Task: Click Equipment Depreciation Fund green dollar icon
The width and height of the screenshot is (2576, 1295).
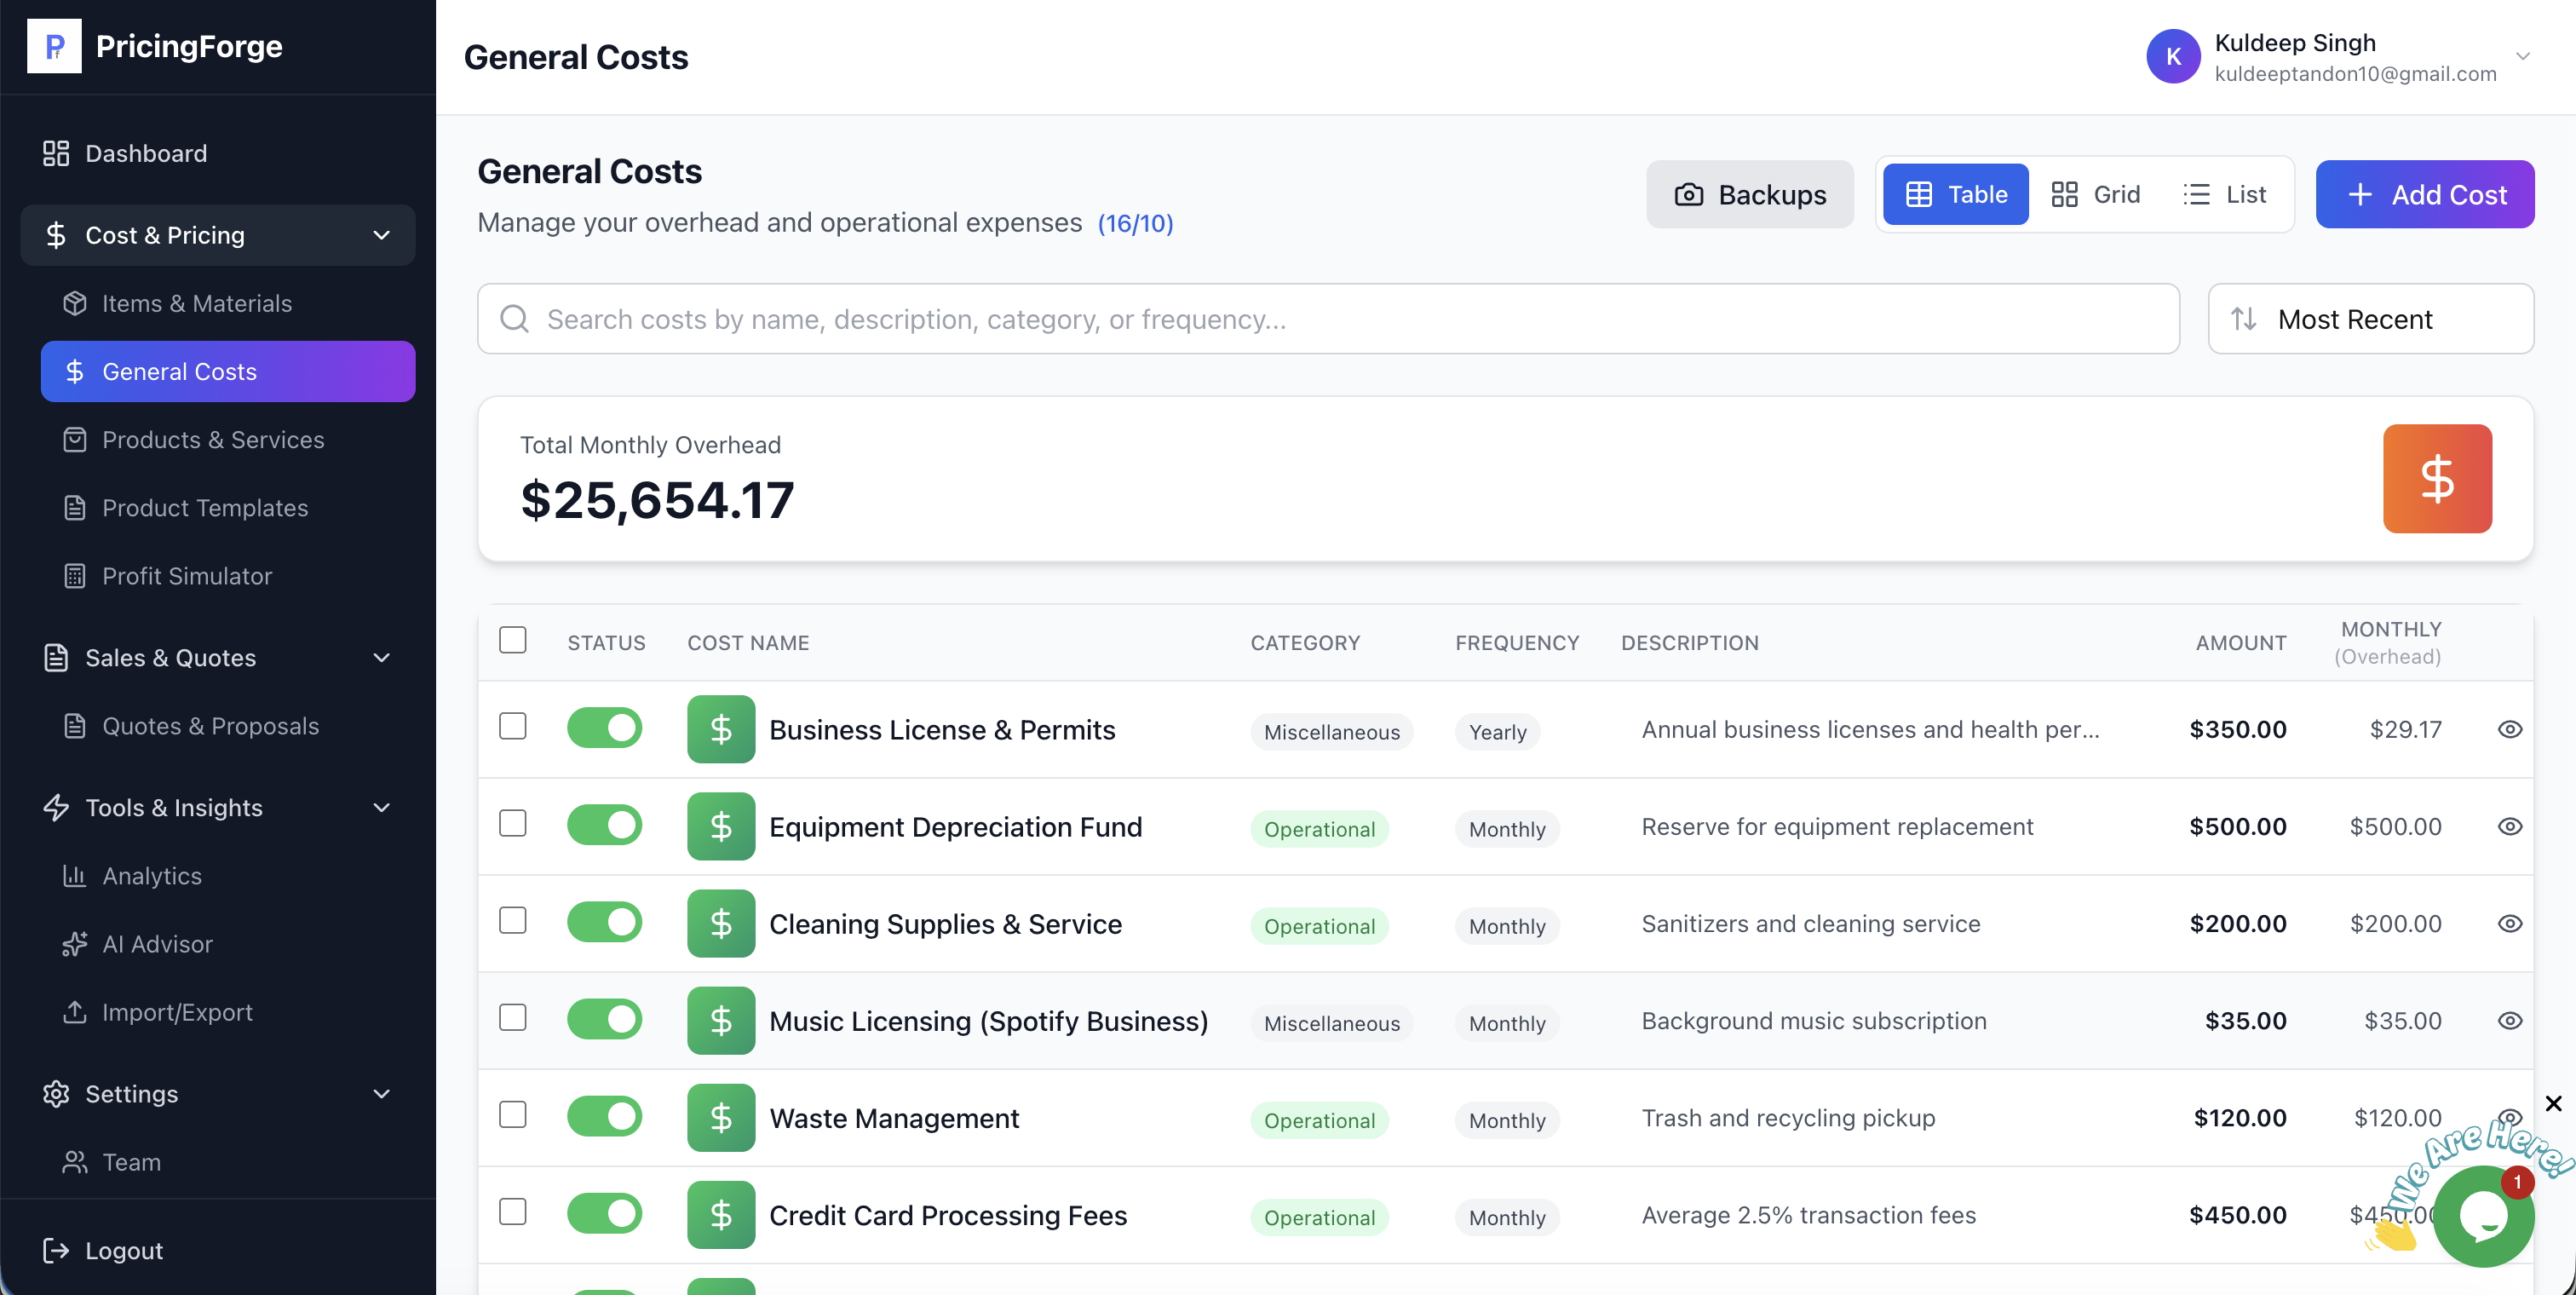Action: pos(720,827)
